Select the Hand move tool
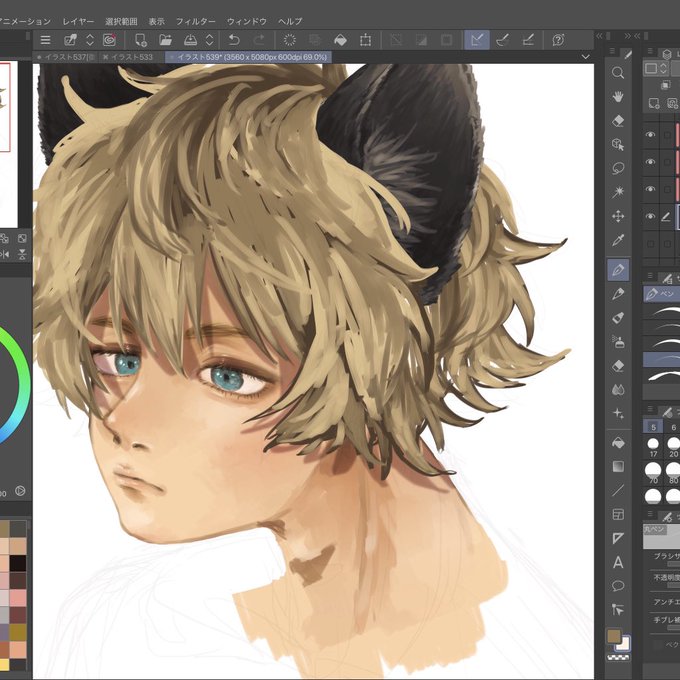This screenshot has height=680, width=680. (618, 96)
